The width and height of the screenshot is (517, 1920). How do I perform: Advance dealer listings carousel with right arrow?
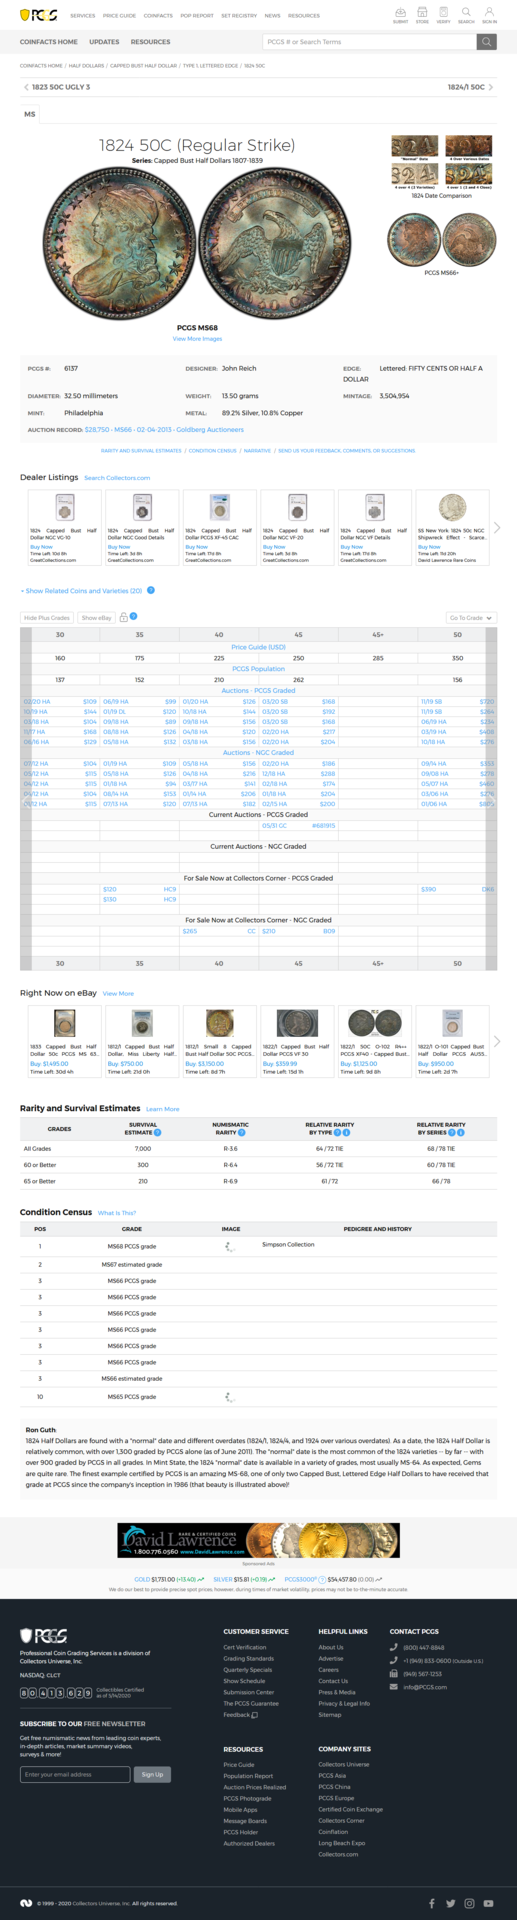tap(497, 527)
